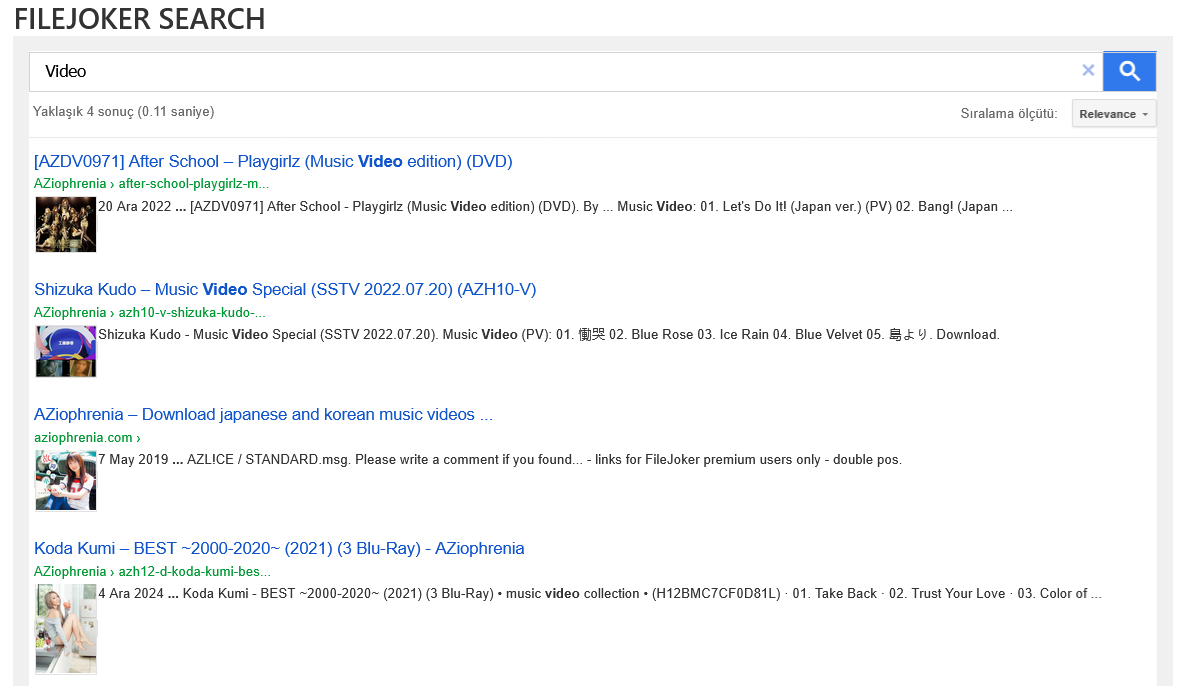
Task: Click the green after-school-playgirlz-m... URL path
Action: point(193,184)
